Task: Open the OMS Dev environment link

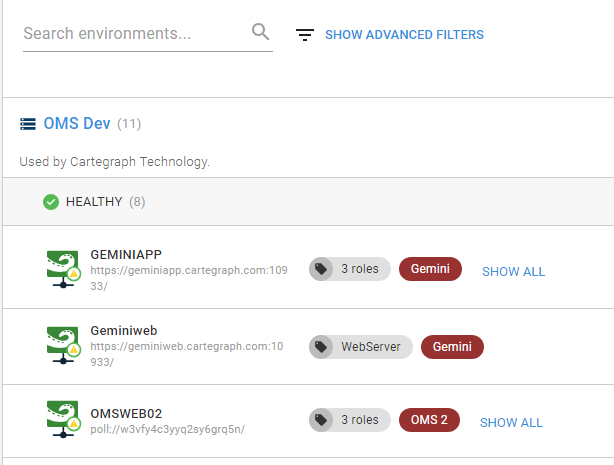Action: click(x=77, y=123)
